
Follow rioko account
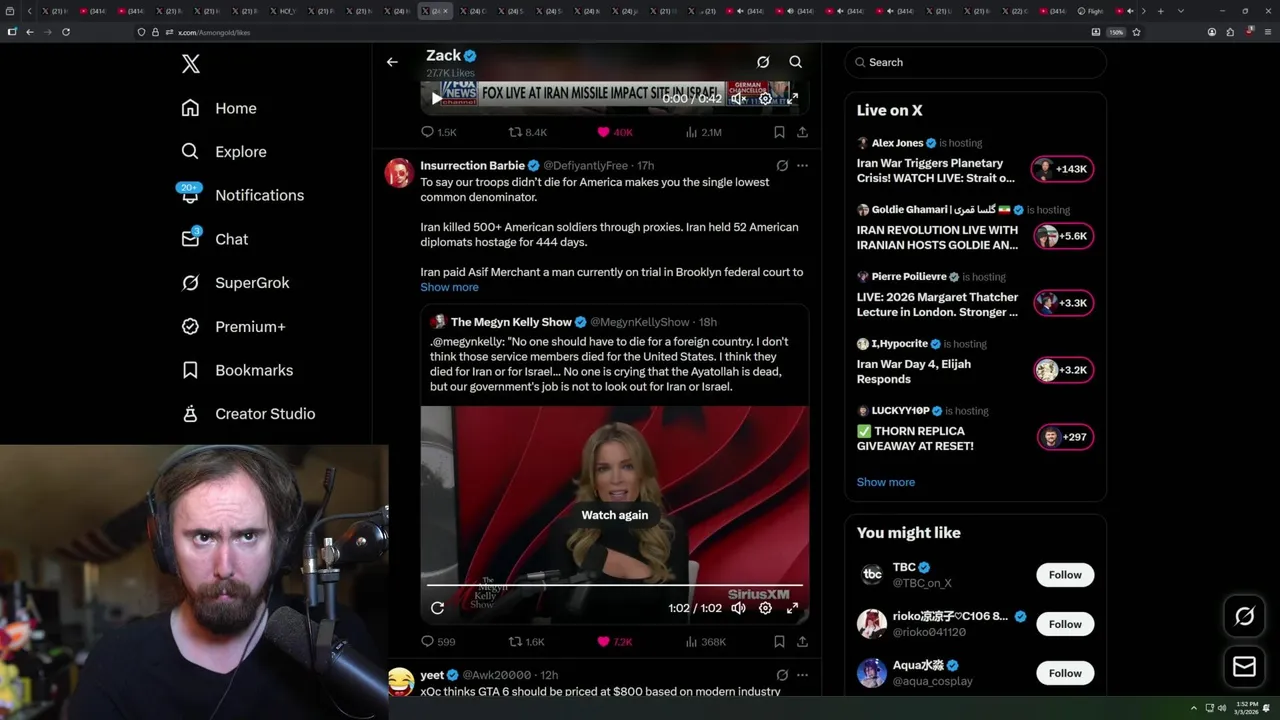[x=1065, y=624]
